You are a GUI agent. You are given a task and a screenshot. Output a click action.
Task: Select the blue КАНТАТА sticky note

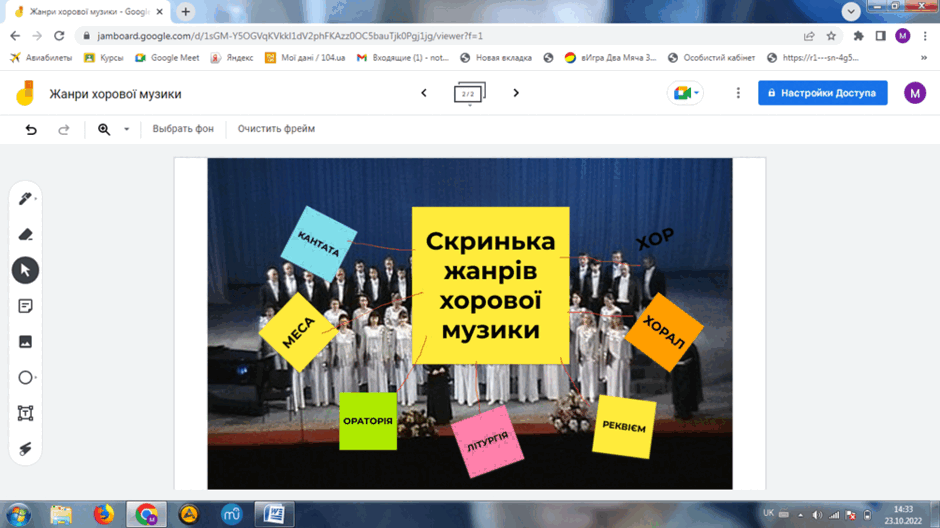point(318,244)
